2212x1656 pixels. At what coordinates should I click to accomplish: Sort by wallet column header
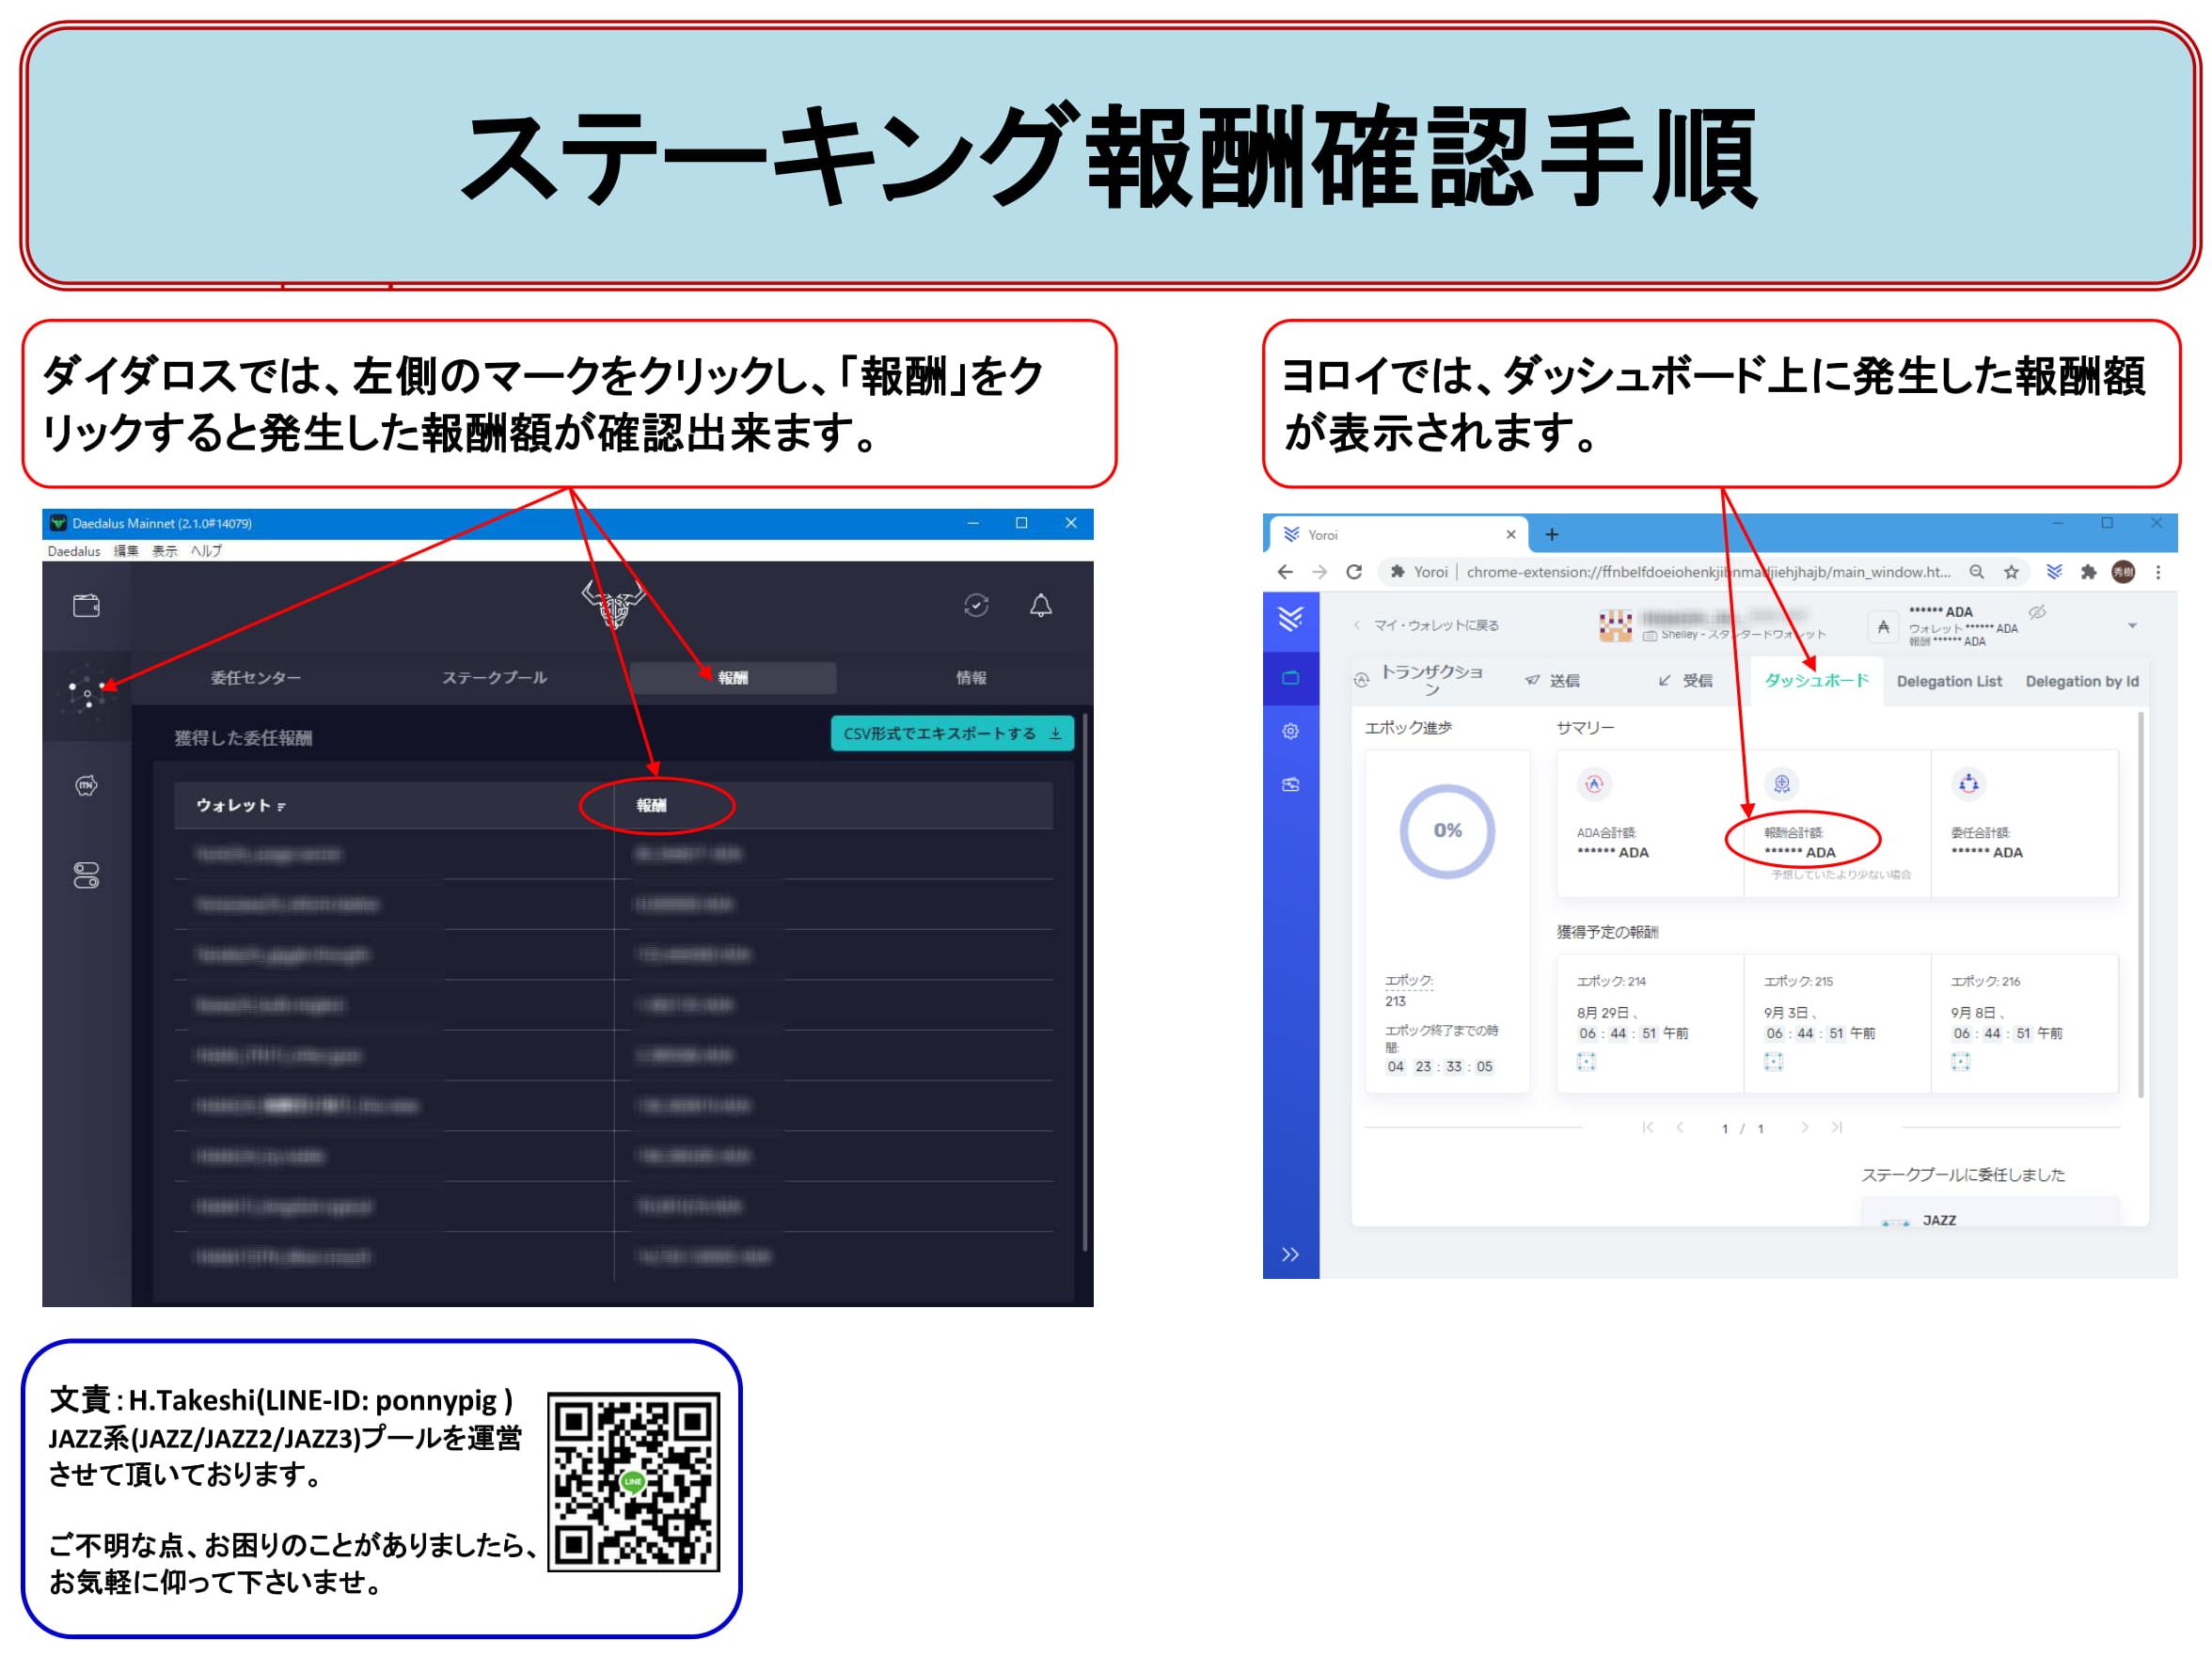coord(240,805)
